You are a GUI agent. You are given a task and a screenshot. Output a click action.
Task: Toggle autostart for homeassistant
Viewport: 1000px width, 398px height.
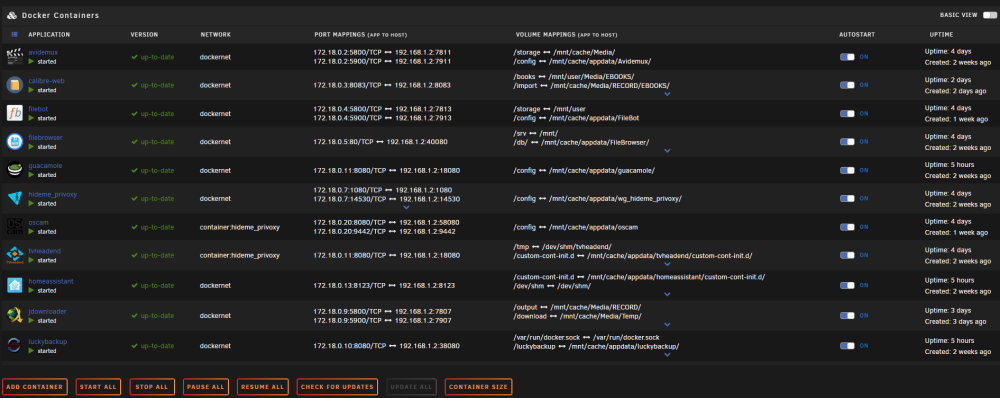(847, 285)
